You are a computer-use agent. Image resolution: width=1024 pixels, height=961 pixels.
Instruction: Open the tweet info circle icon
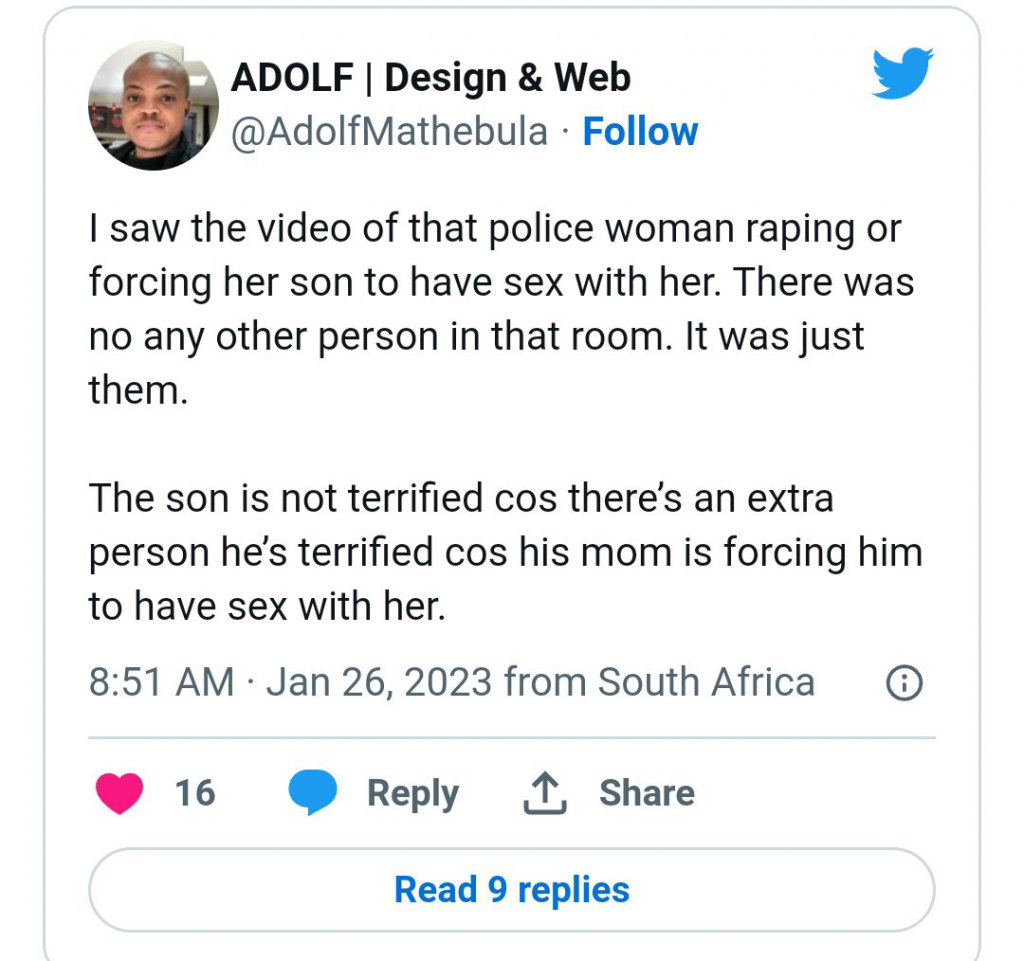(x=904, y=684)
